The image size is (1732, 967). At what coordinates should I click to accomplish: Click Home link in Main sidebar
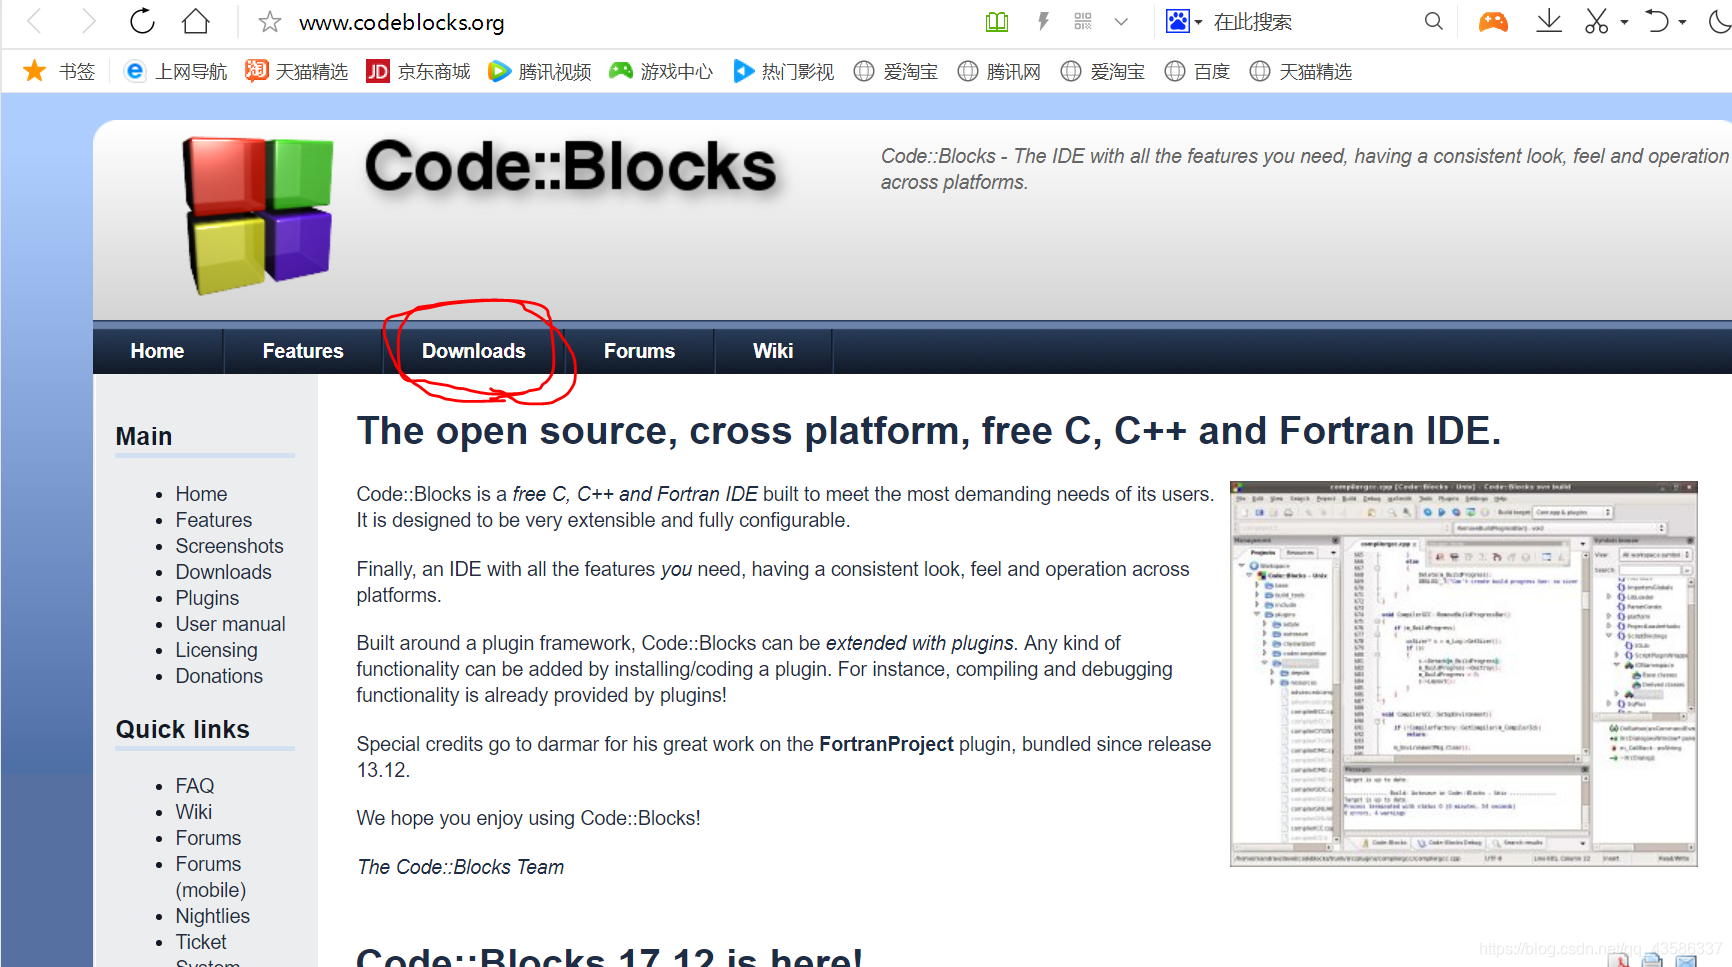click(x=201, y=494)
